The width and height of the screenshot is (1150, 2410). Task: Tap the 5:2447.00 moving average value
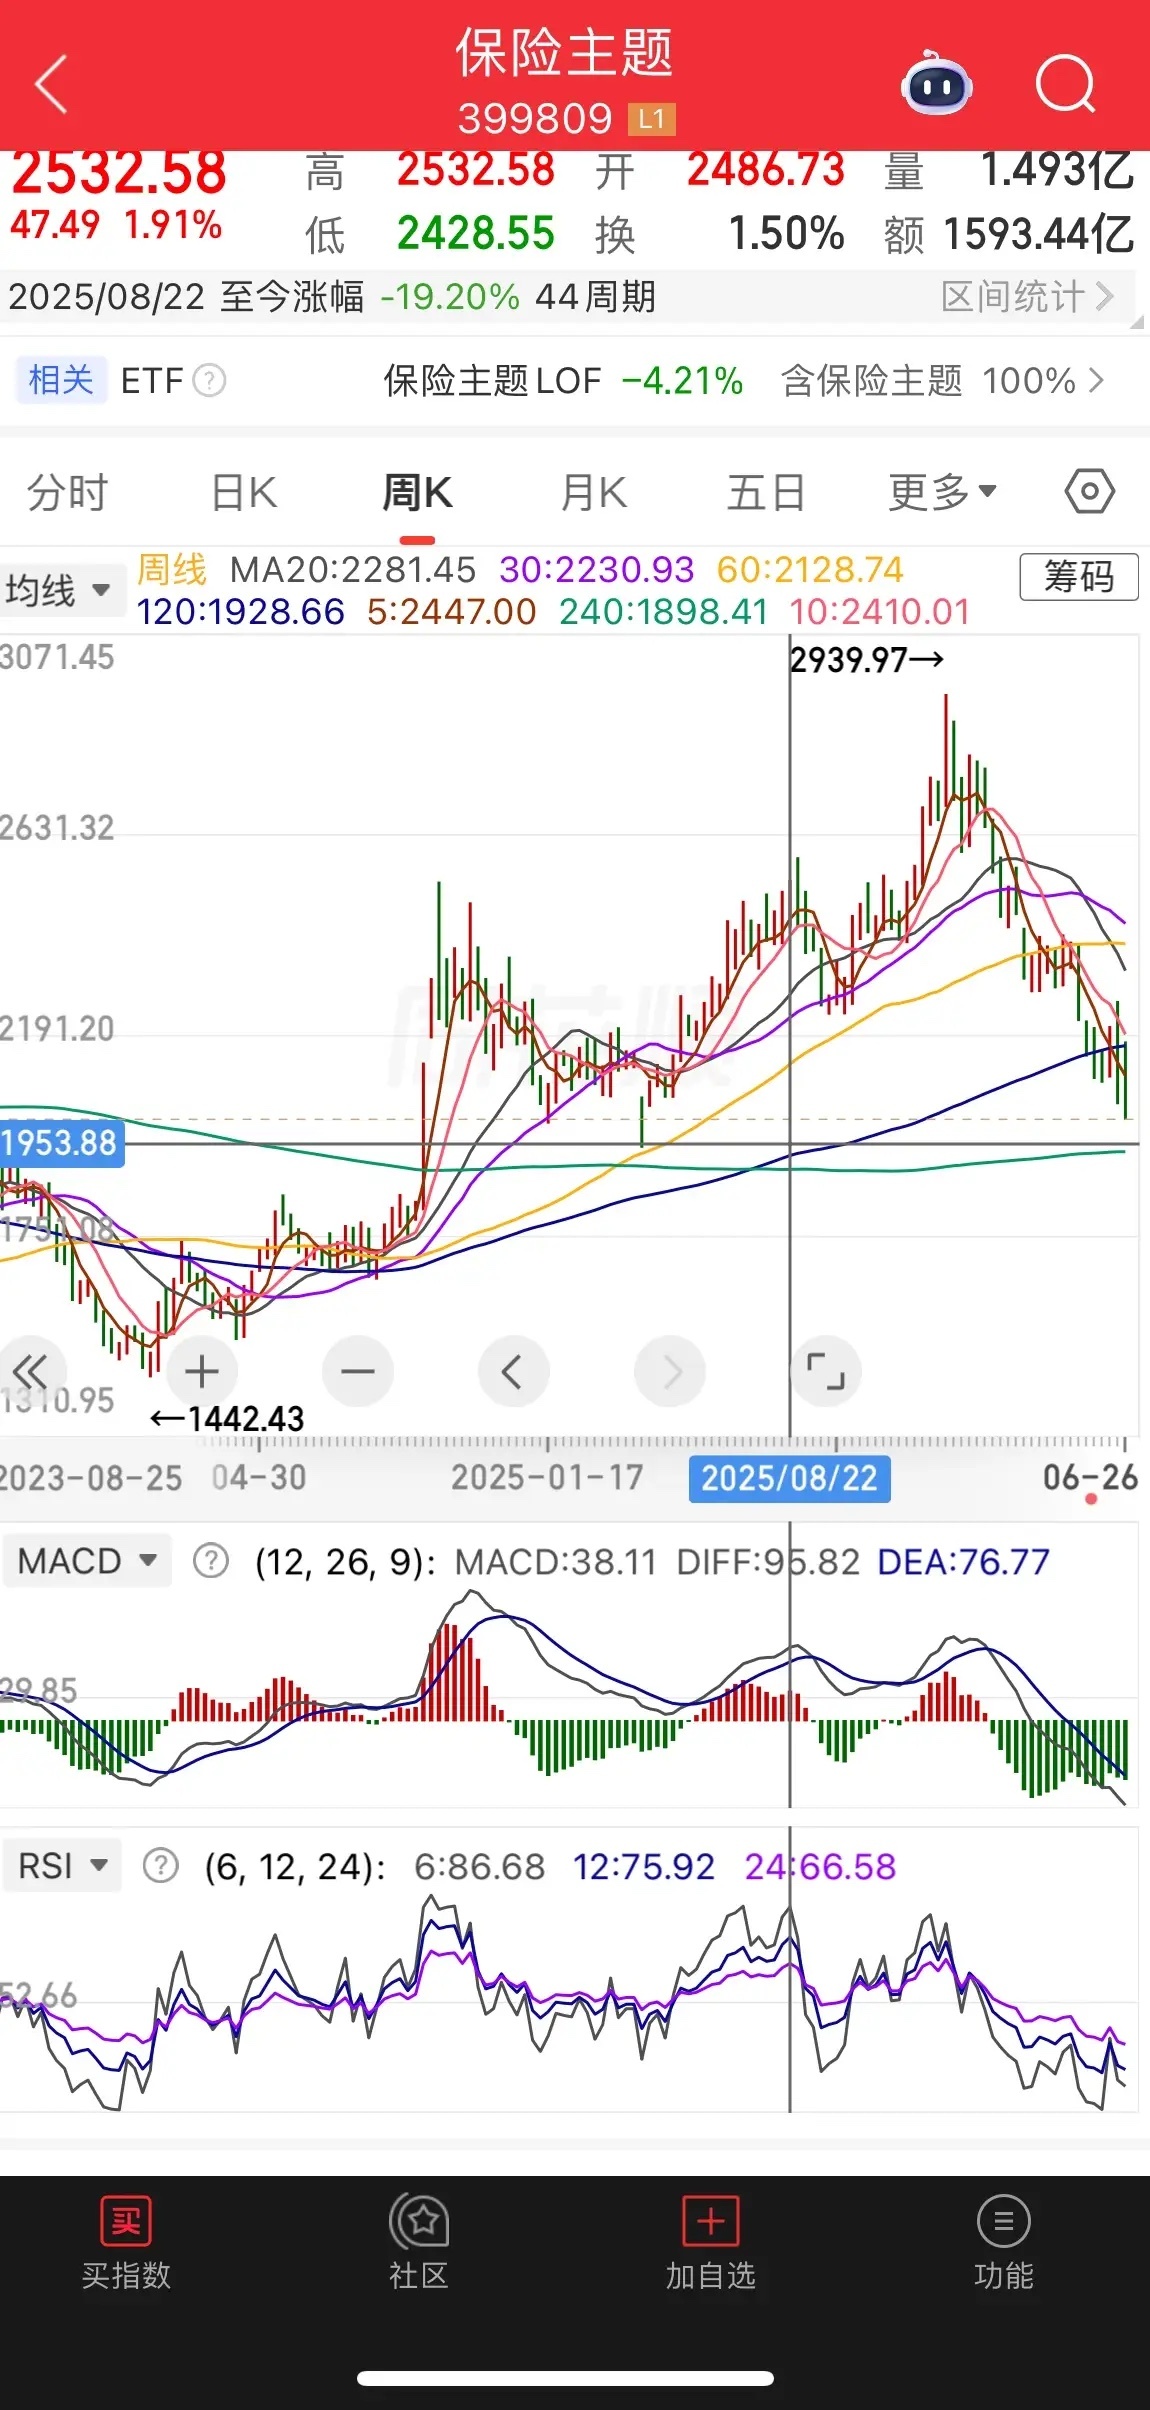(452, 612)
